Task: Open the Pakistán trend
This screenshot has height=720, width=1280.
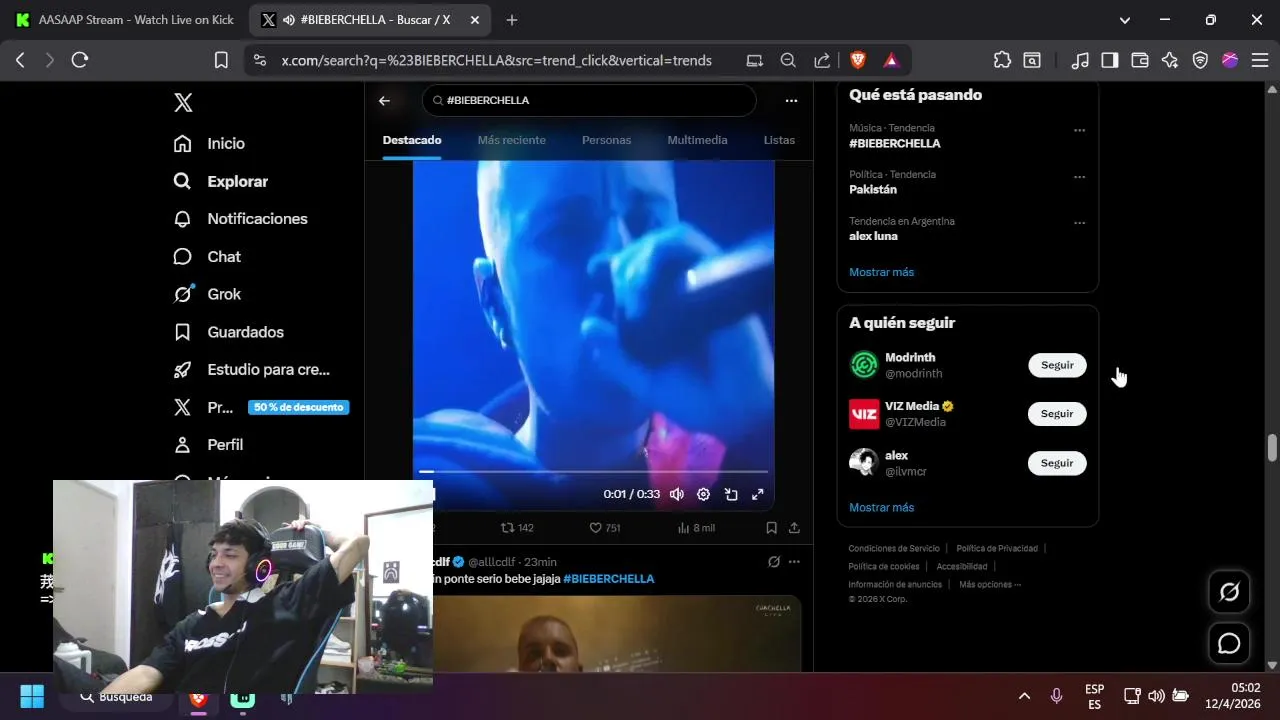Action: 873,189
